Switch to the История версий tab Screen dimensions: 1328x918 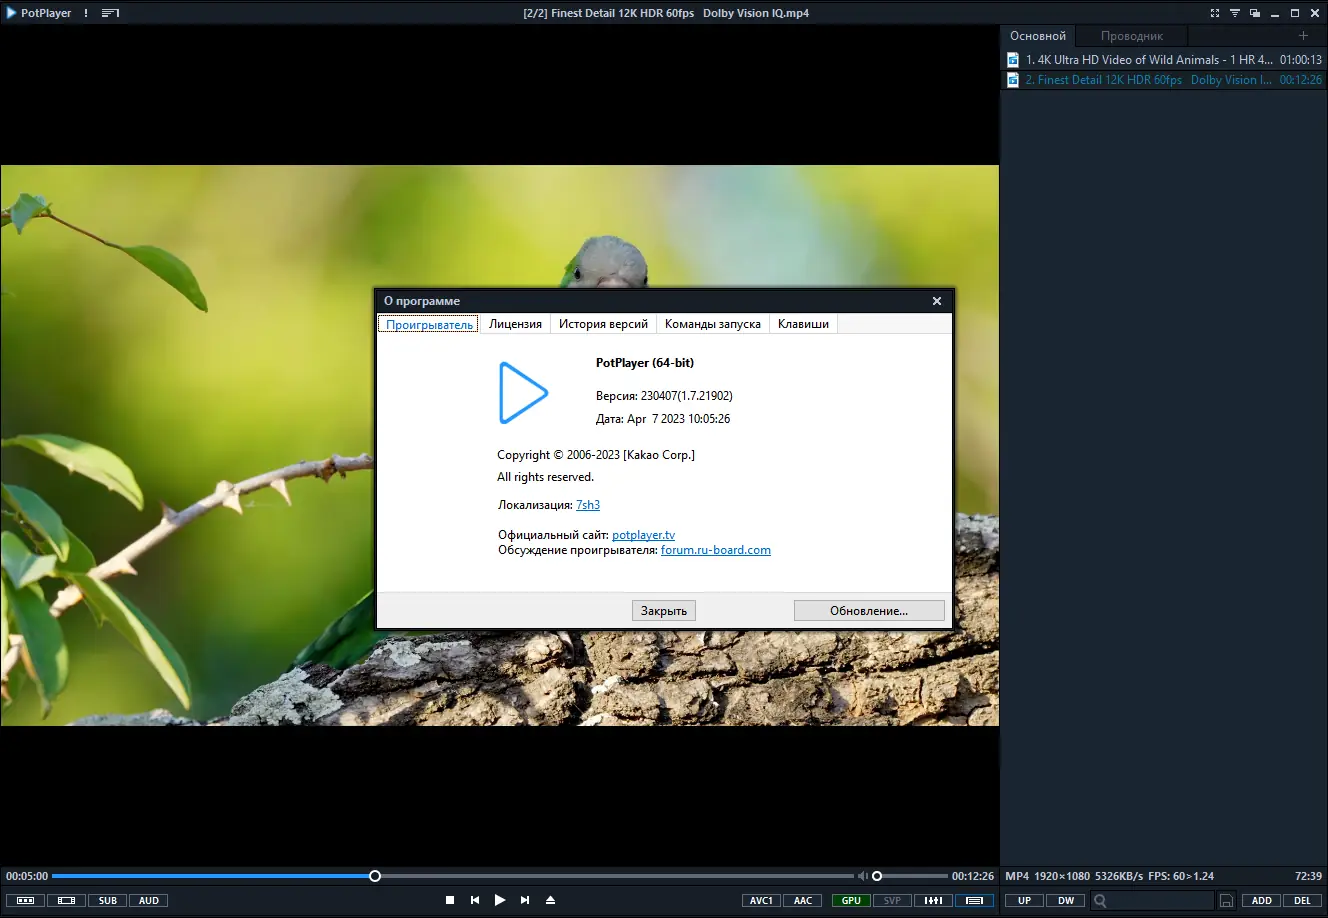603,324
